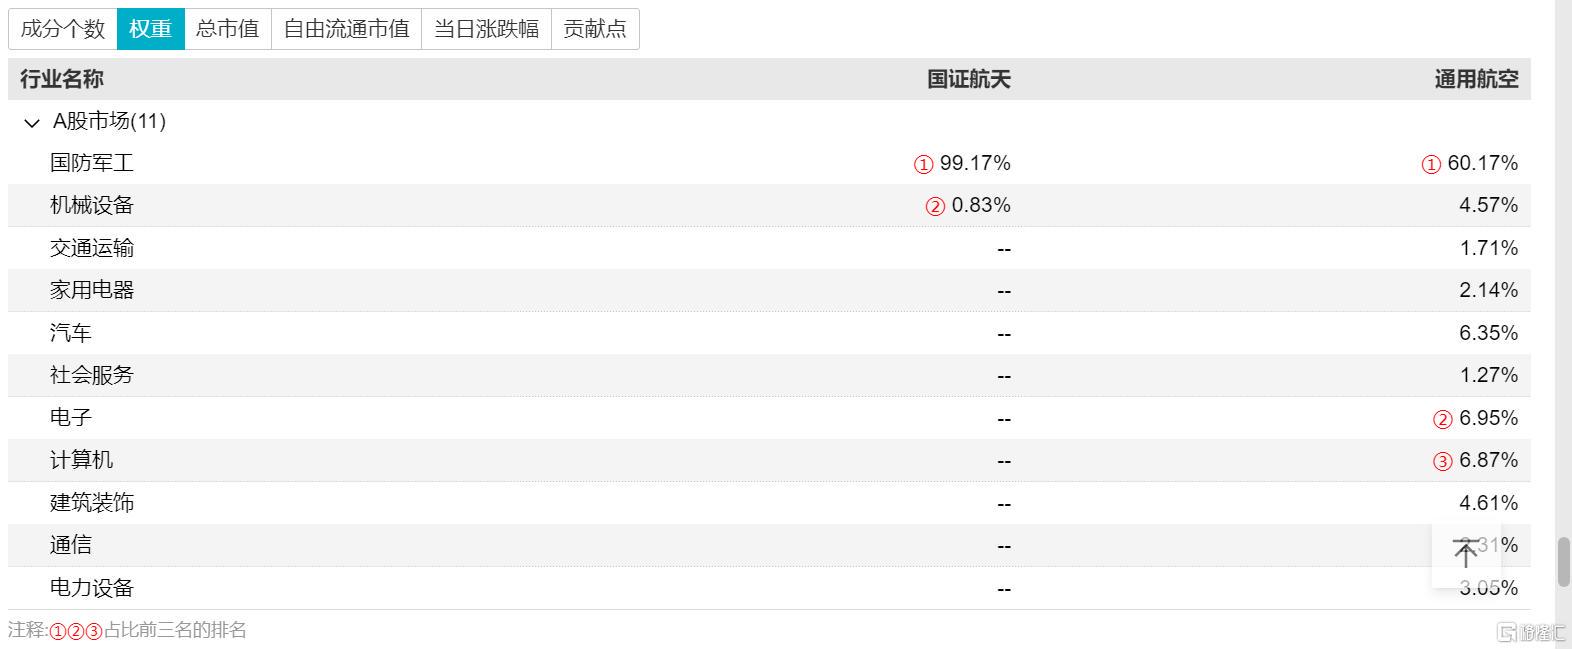Click the rank ① icon beside 99.17%
This screenshot has height=649, width=1572.
coord(923,164)
